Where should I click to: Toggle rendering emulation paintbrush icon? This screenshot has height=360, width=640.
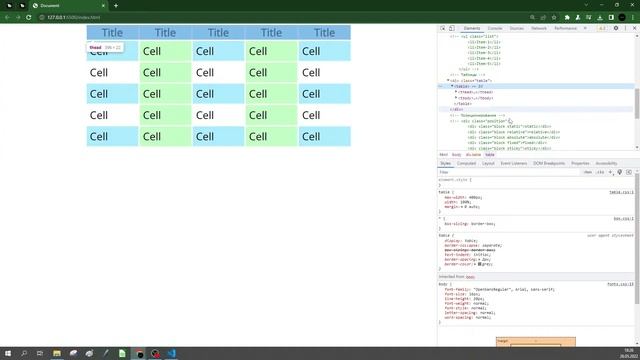pyautogui.click(x=620, y=172)
